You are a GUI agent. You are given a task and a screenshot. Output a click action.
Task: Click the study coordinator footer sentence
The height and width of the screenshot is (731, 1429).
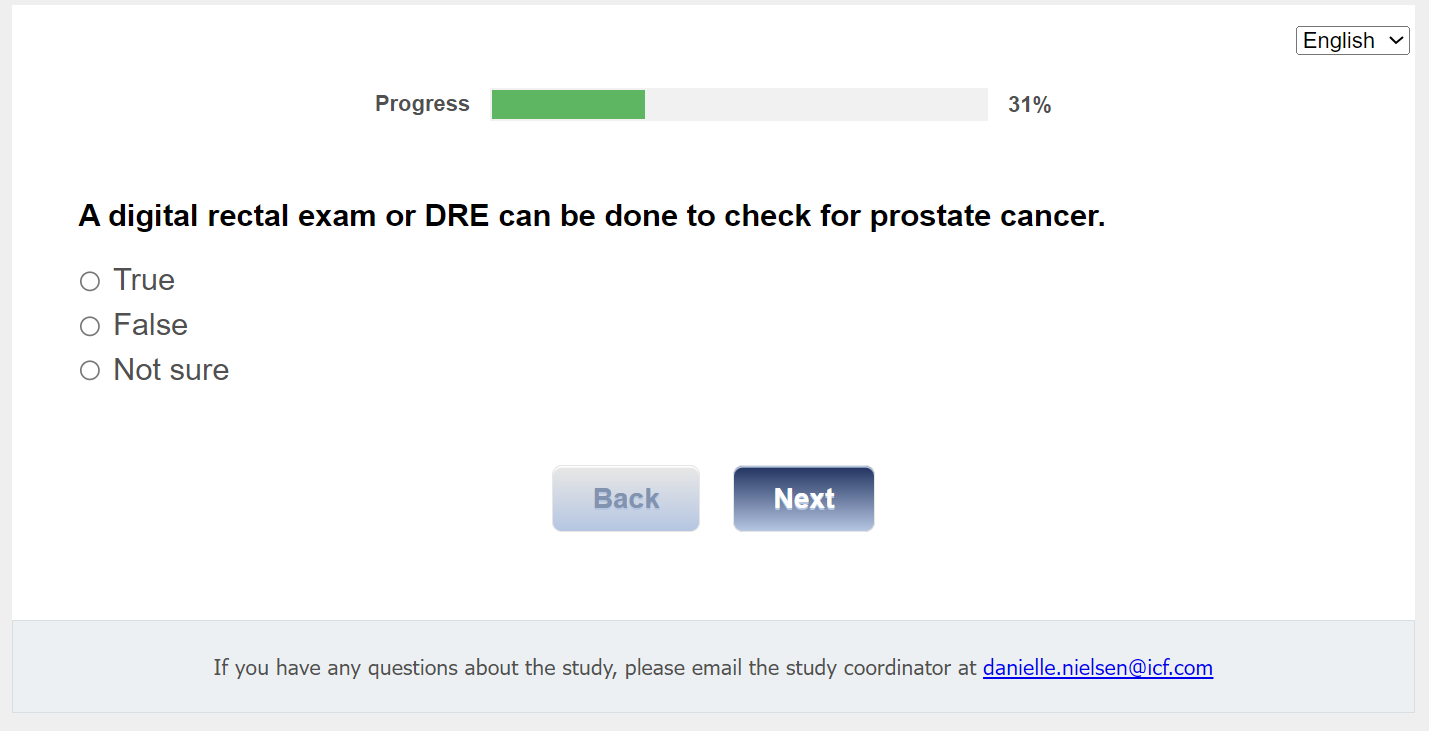click(x=594, y=667)
